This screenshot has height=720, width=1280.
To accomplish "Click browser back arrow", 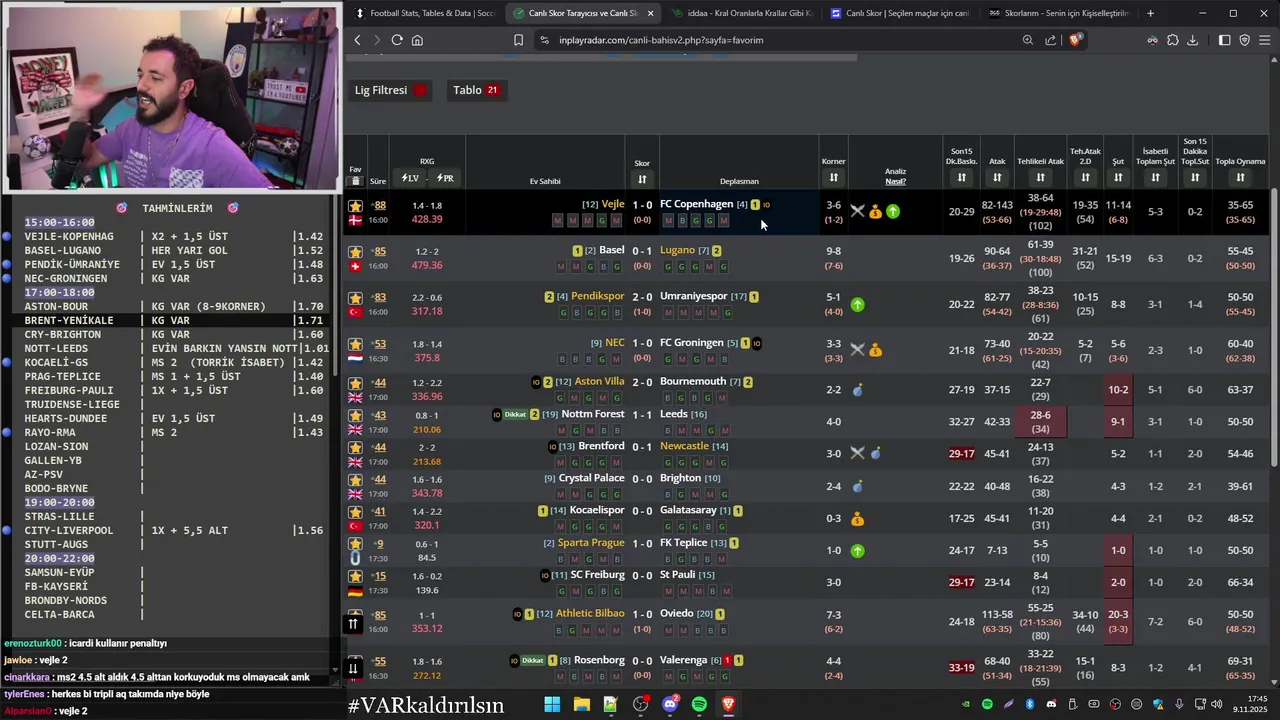I will [x=357, y=40].
